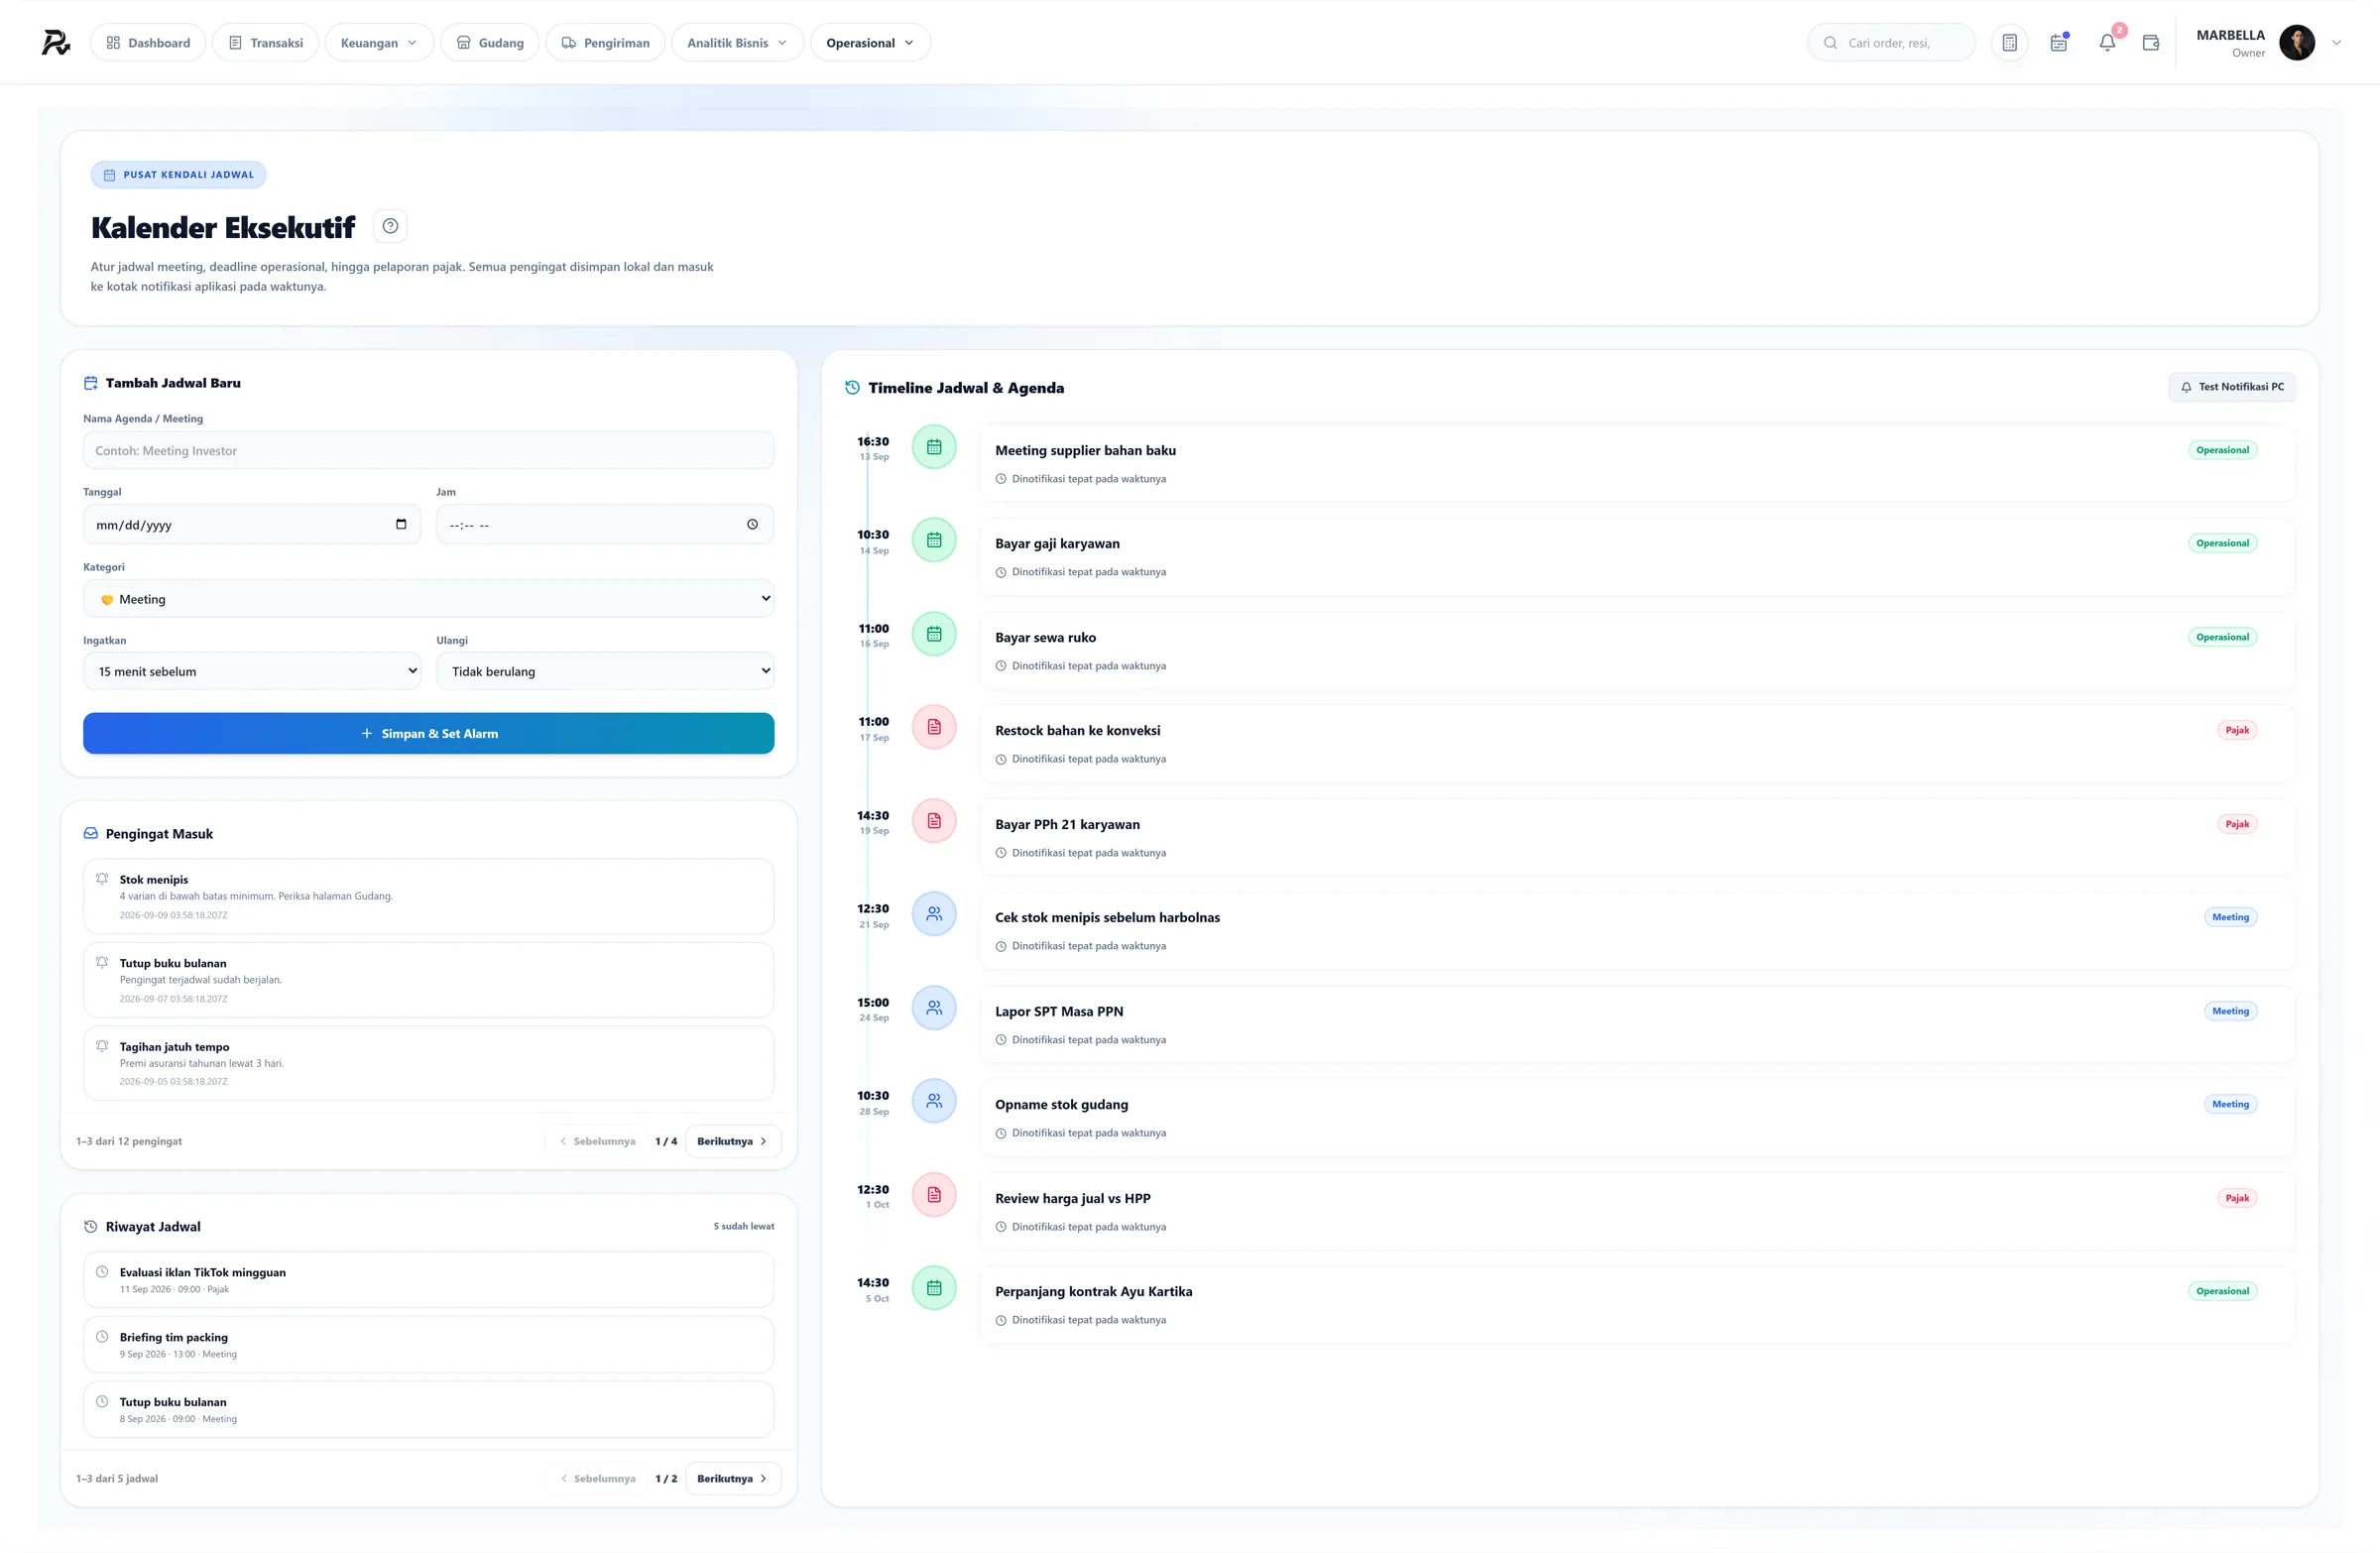Click the Pajak tag on Bayar PPh 21 karyawan
Image resolution: width=2380 pixels, height=1553 pixels.
click(2237, 824)
